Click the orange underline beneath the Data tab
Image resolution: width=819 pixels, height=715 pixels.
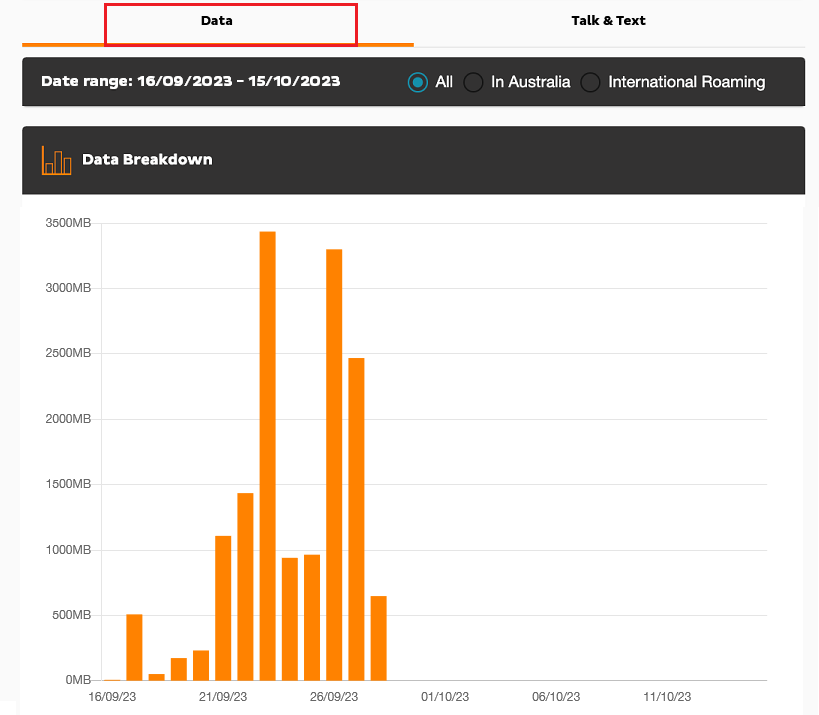click(216, 46)
